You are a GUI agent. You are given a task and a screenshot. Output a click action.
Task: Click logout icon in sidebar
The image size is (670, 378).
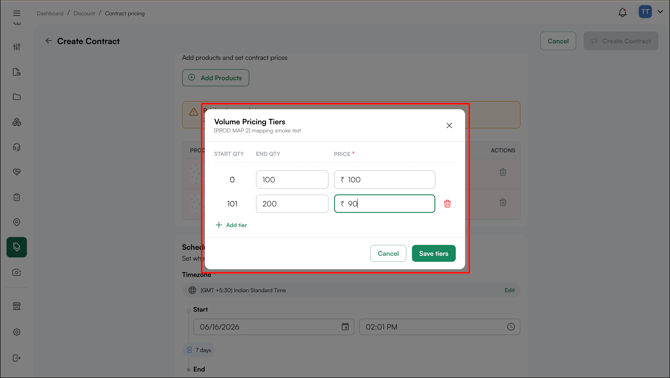(x=17, y=358)
